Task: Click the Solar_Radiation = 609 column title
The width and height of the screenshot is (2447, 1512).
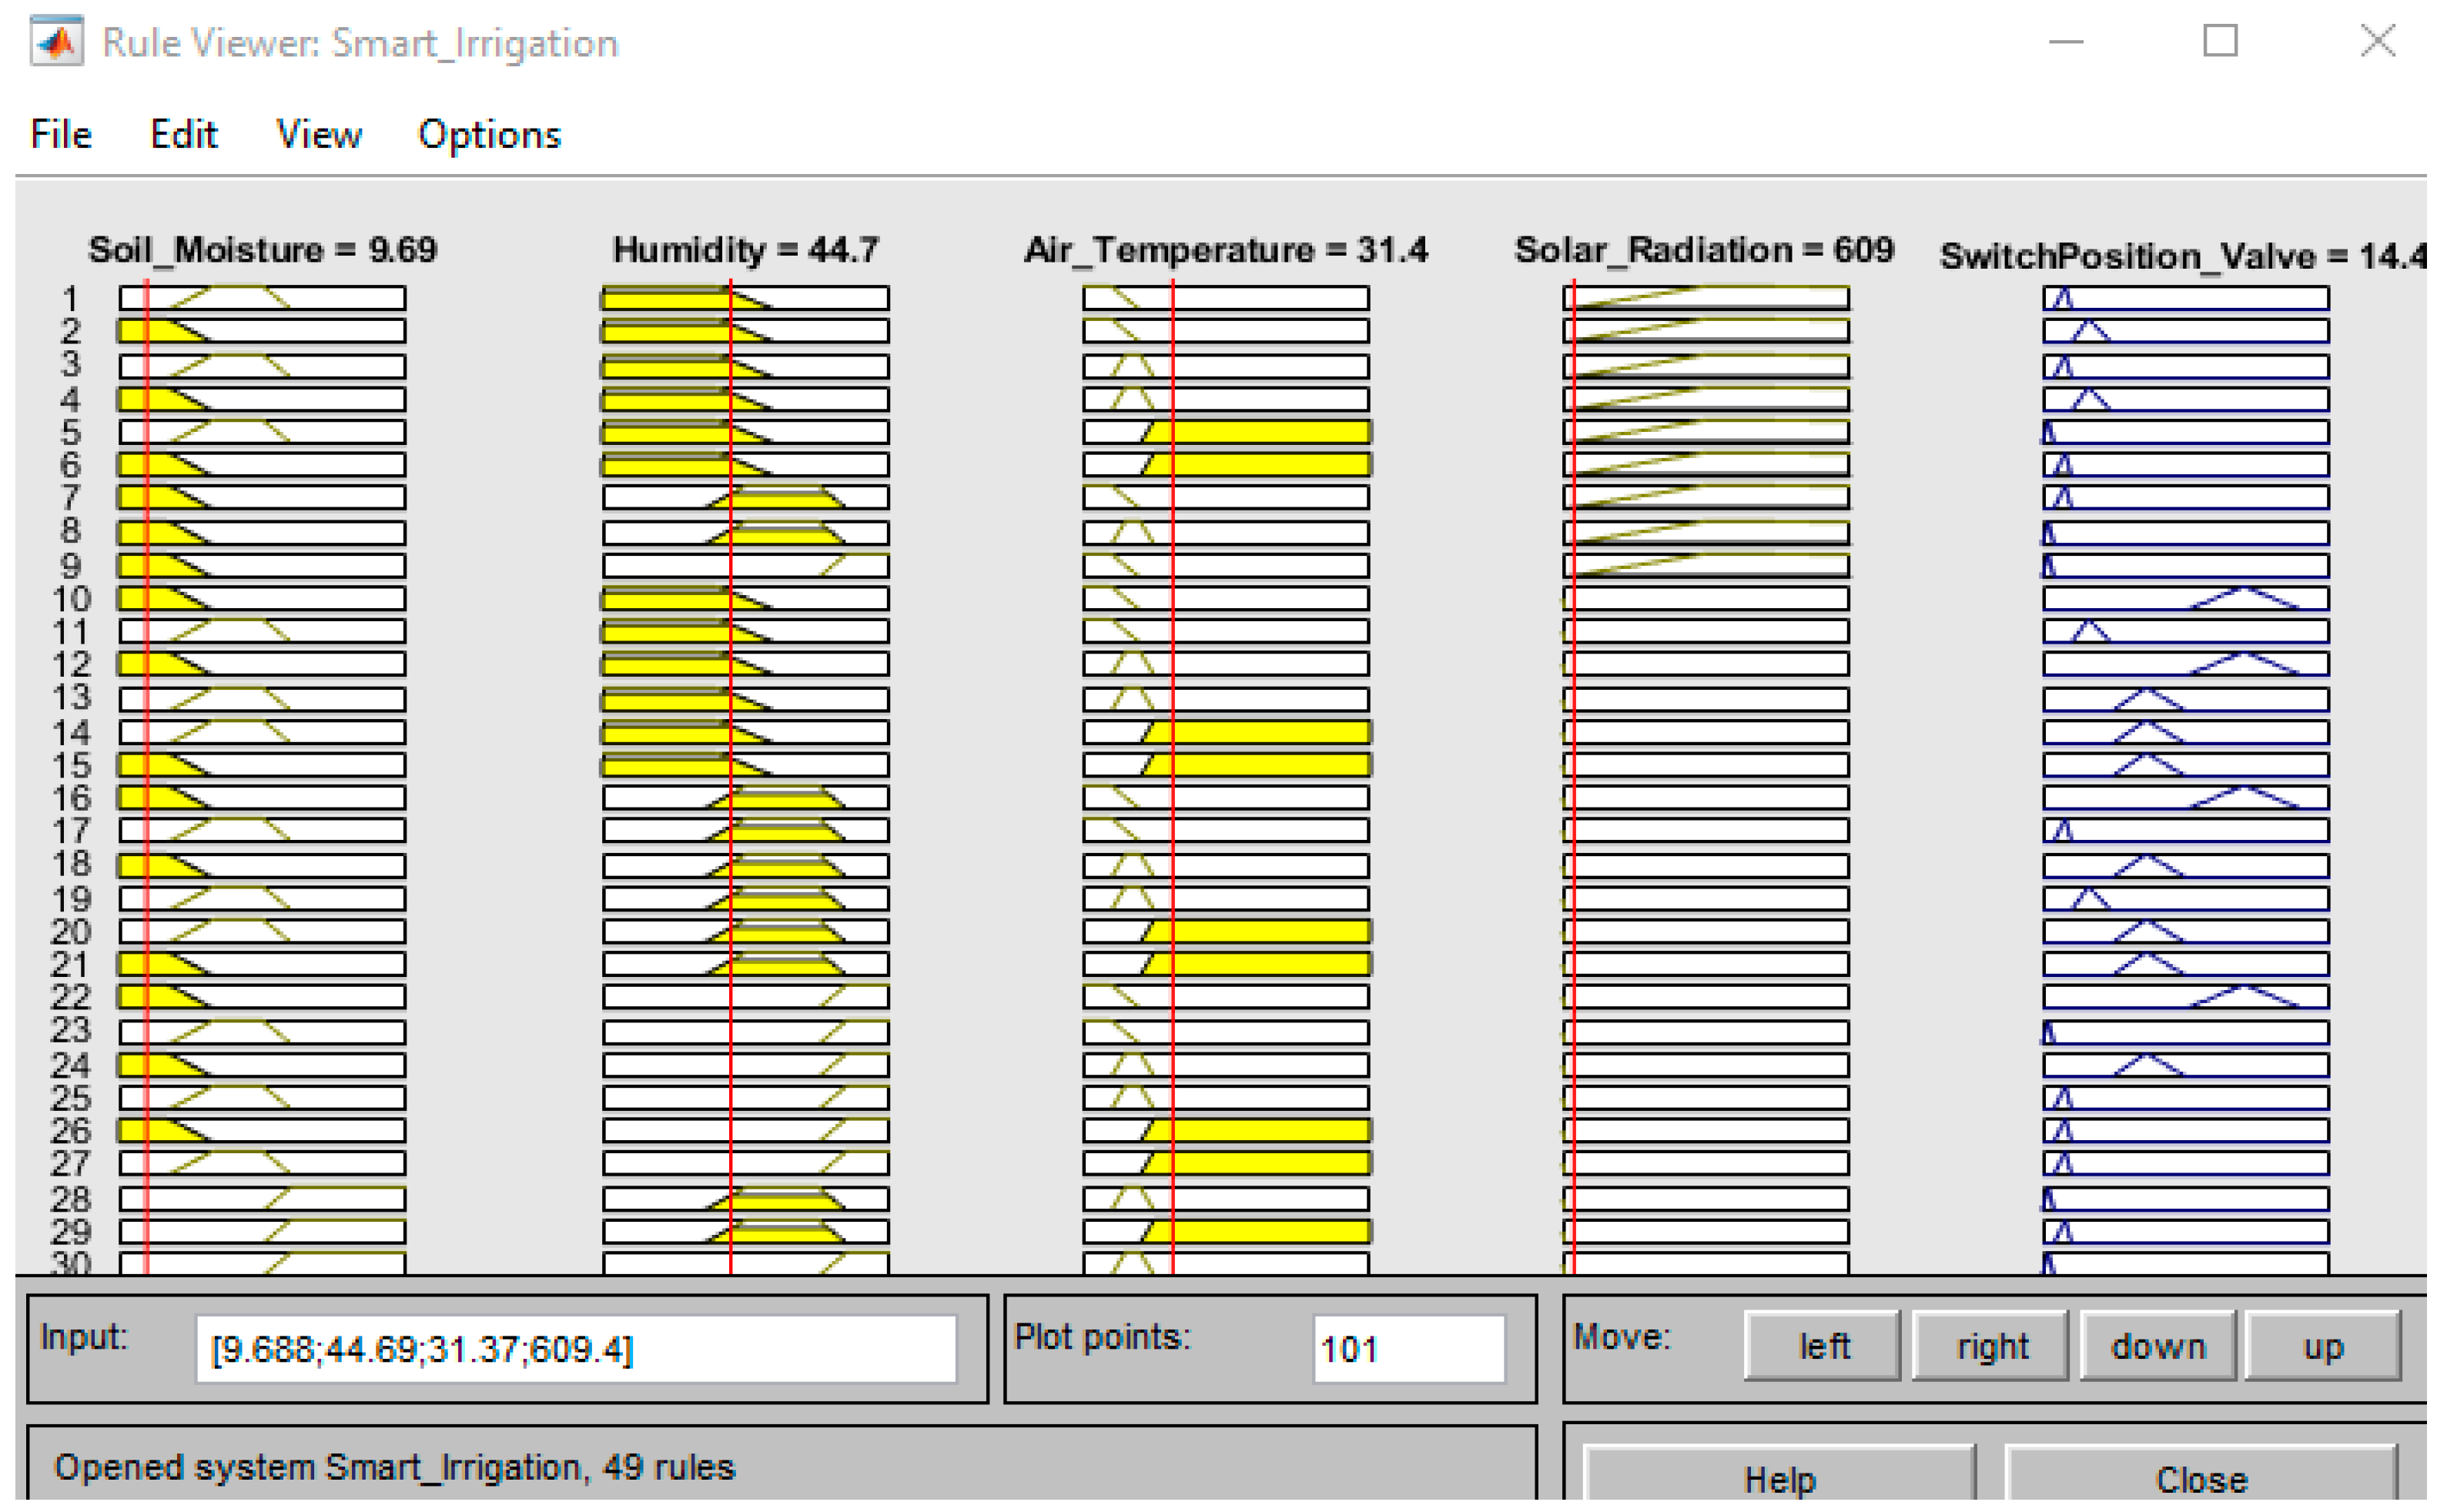Action: point(1704,249)
